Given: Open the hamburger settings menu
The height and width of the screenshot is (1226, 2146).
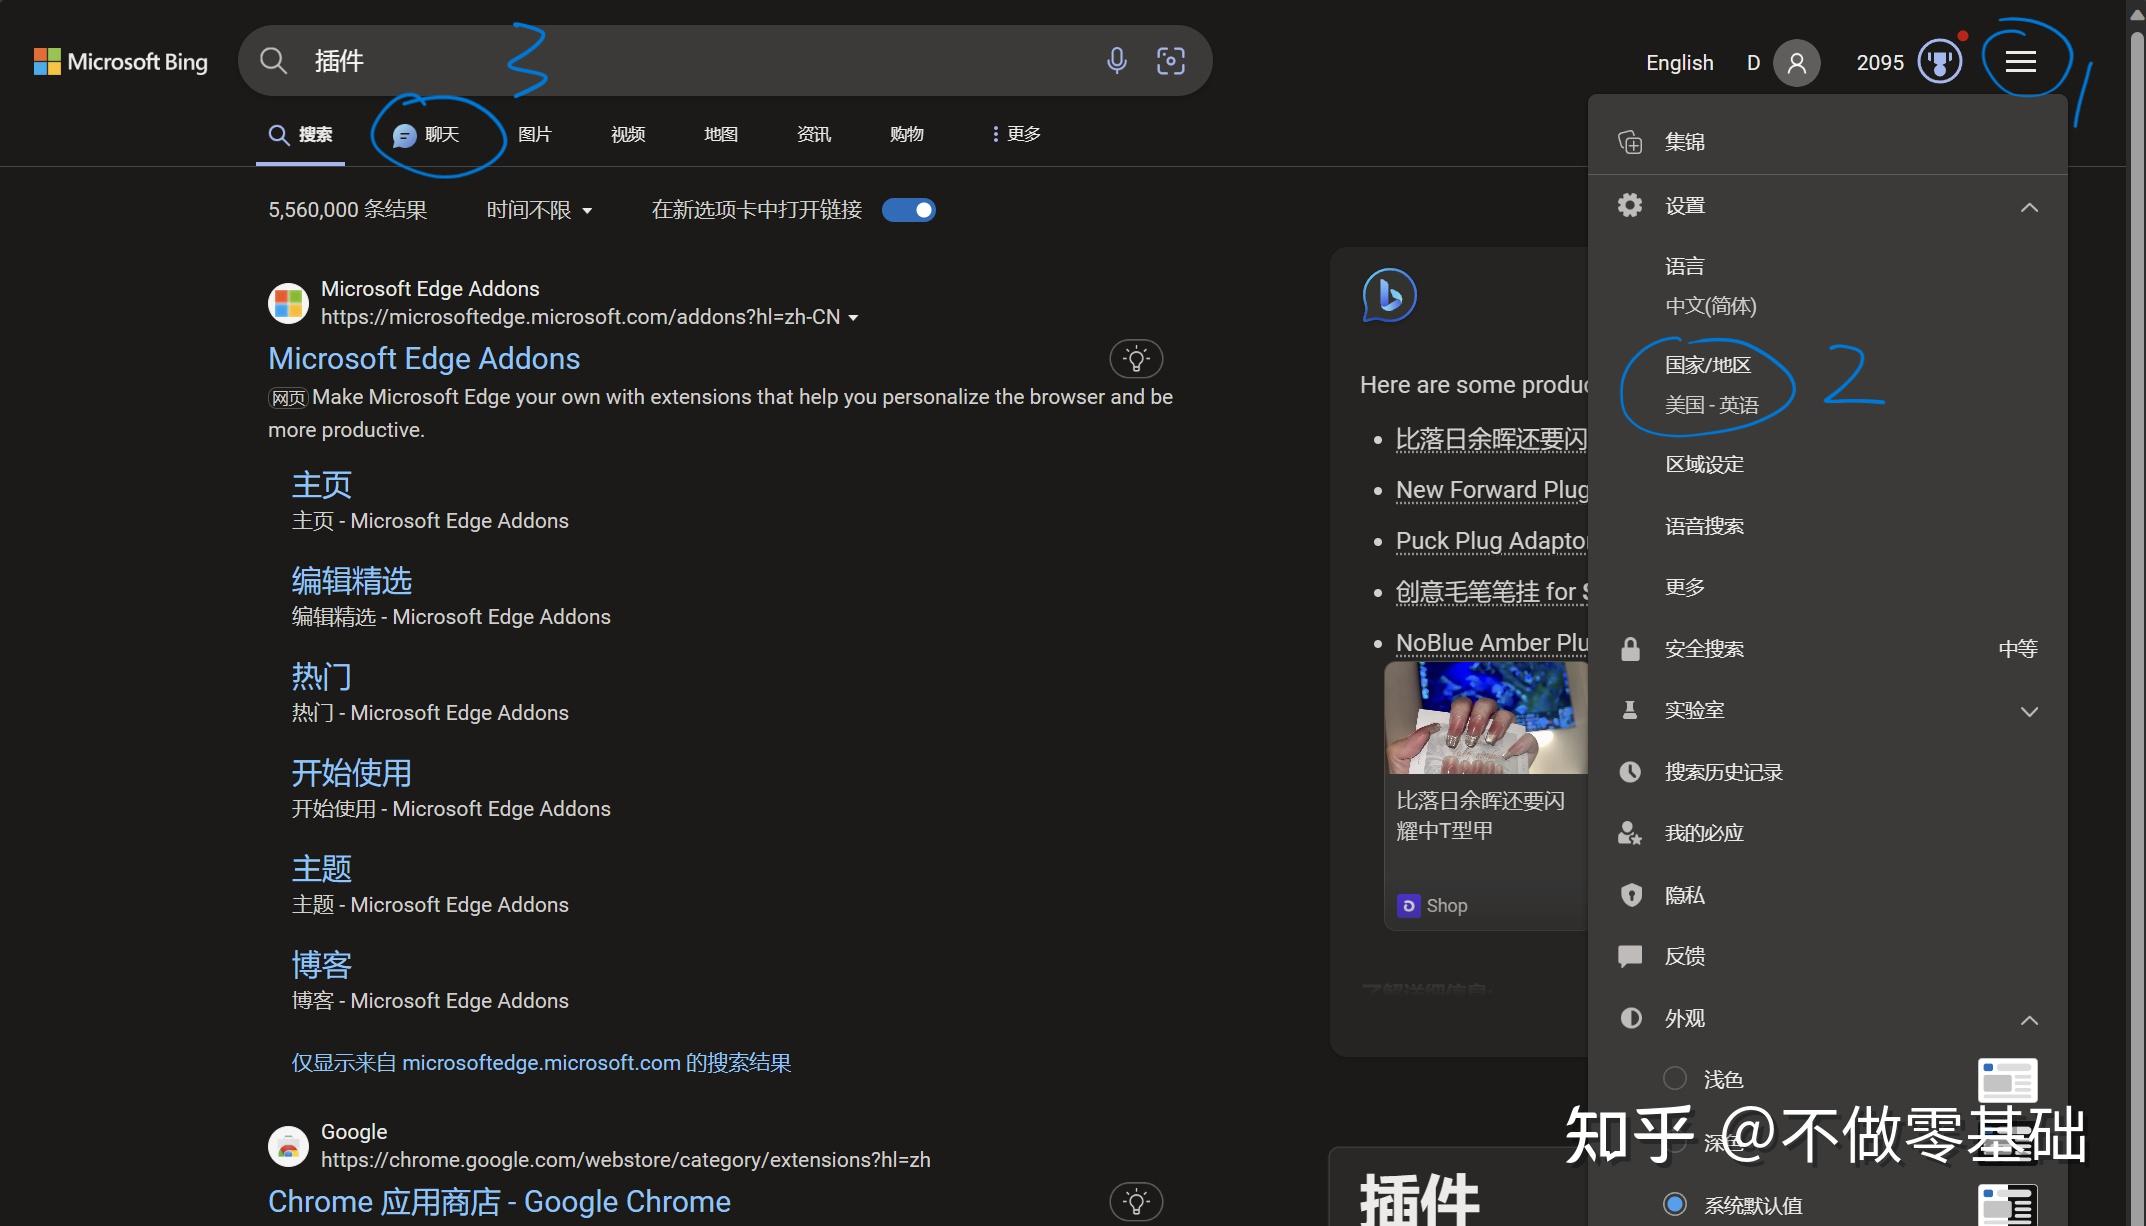Looking at the screenshot, I should point(2021,62).
